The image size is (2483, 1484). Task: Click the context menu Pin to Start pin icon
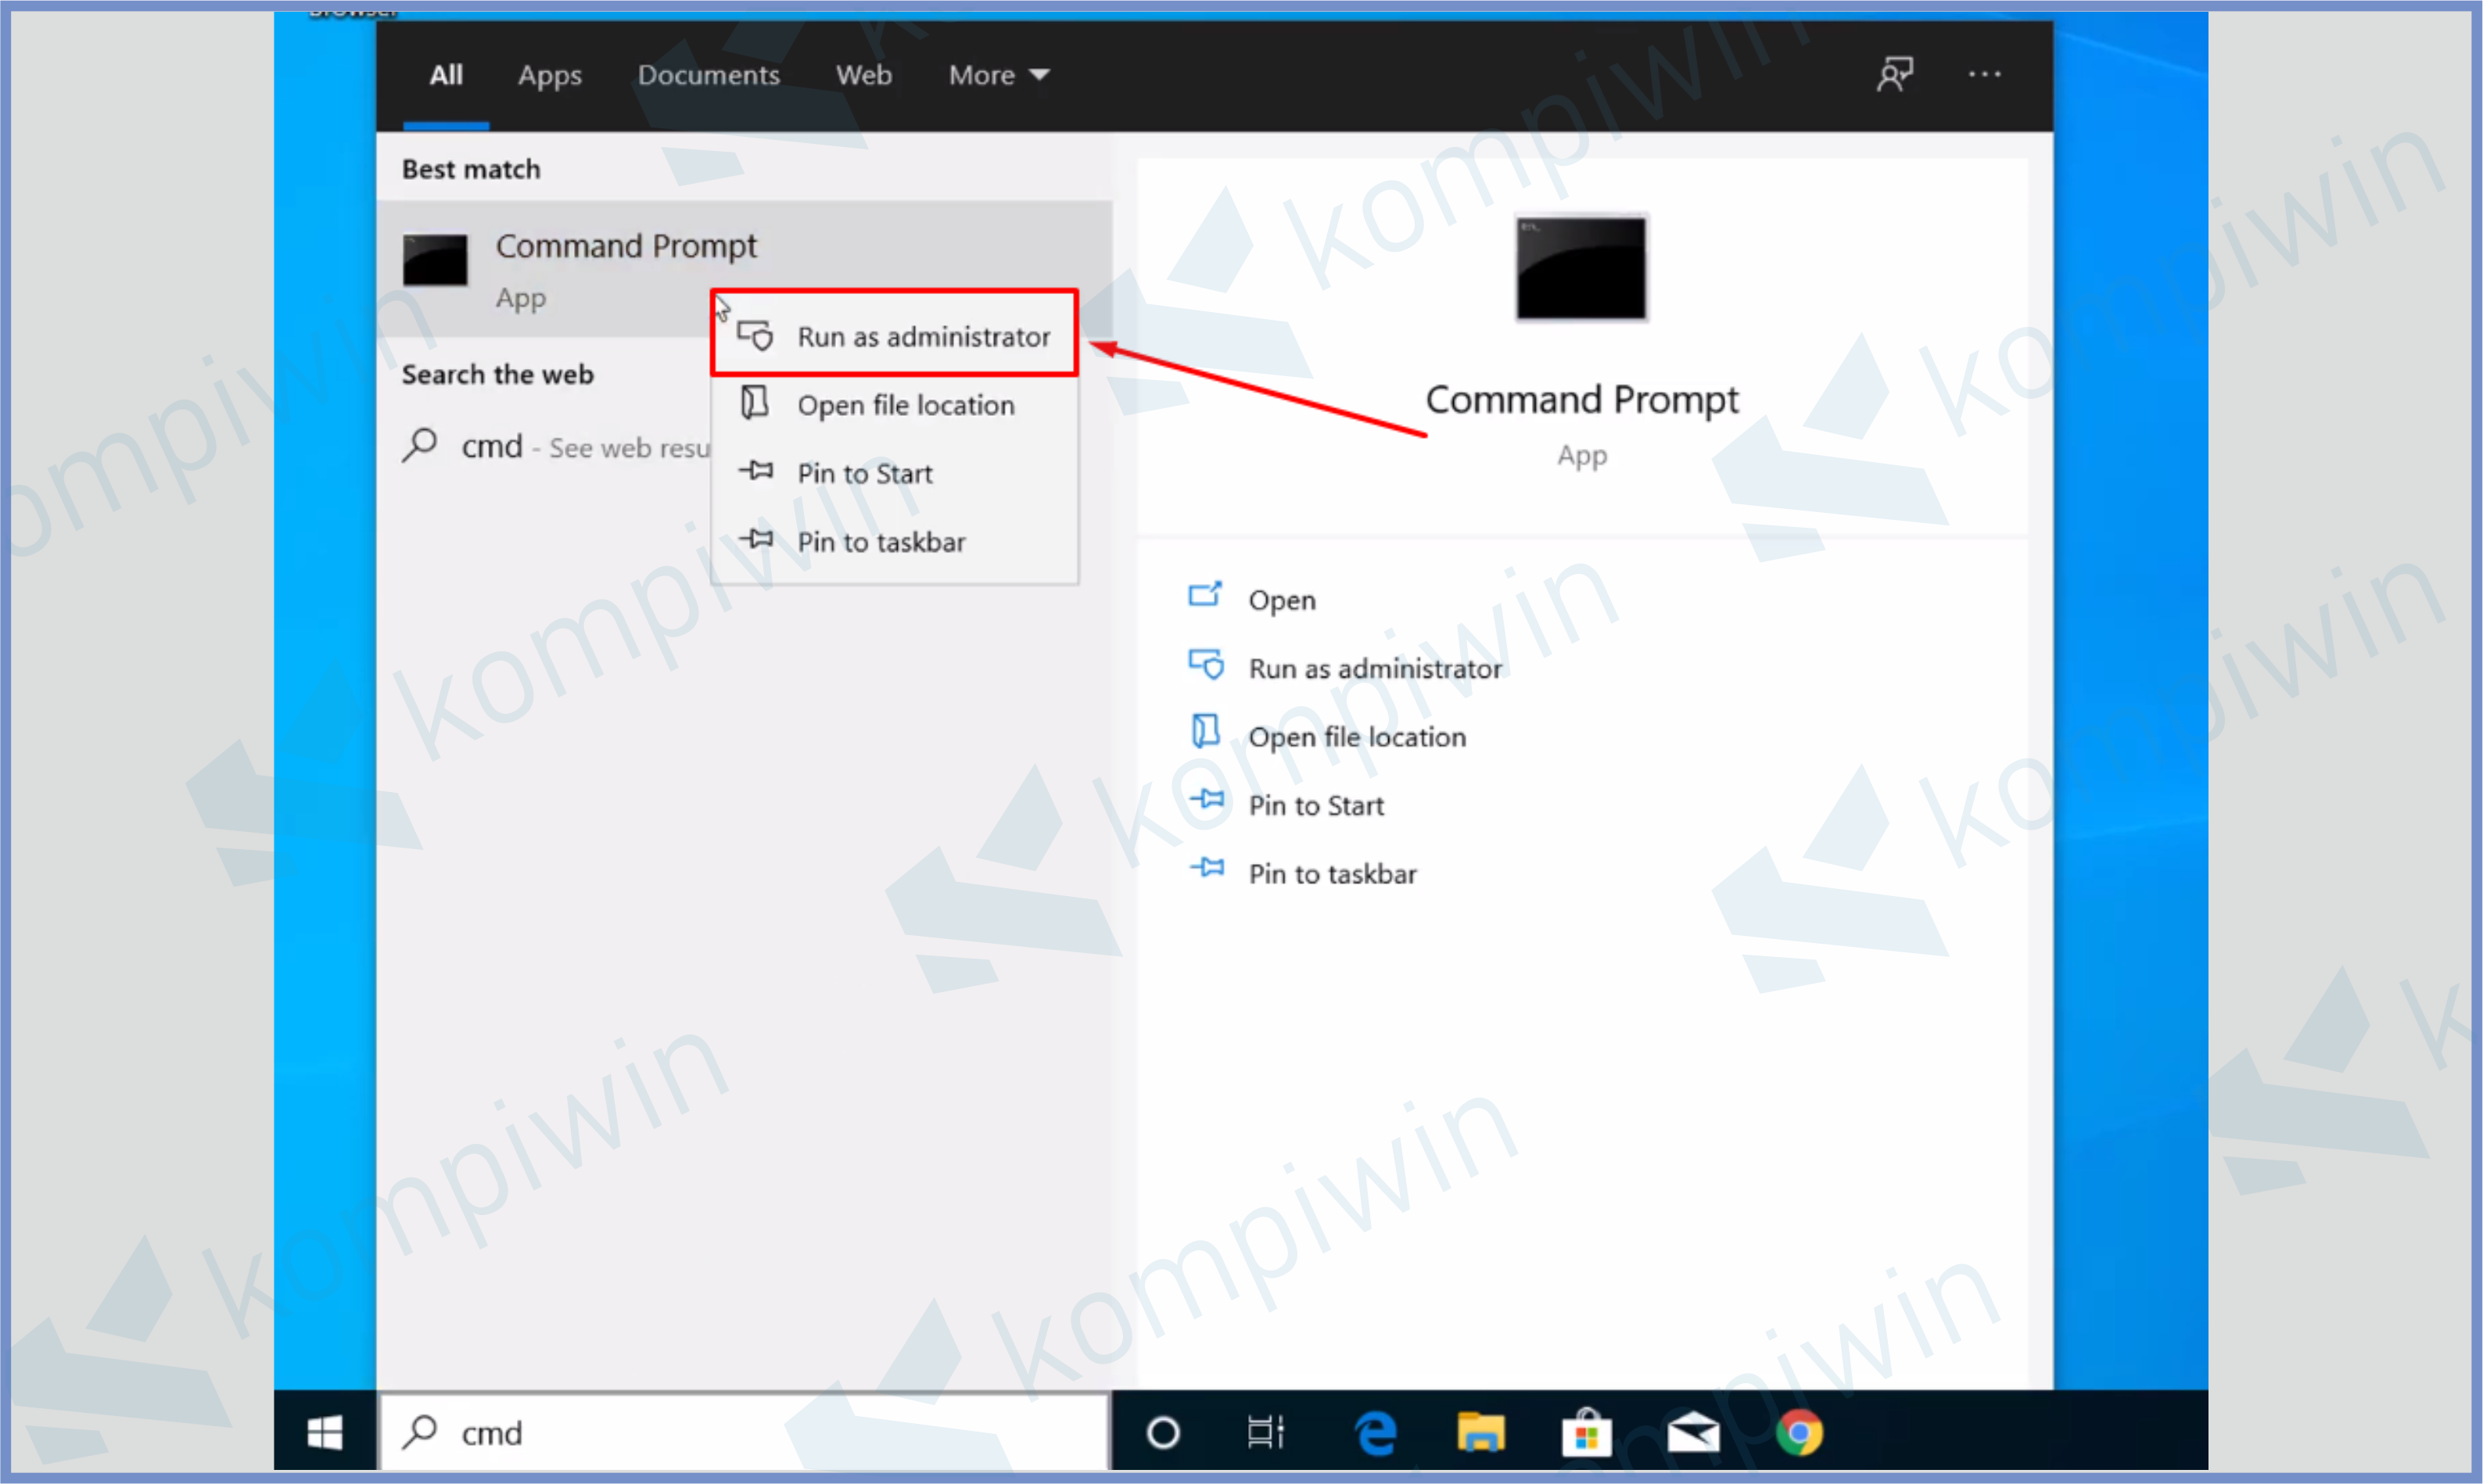point(757,470)
